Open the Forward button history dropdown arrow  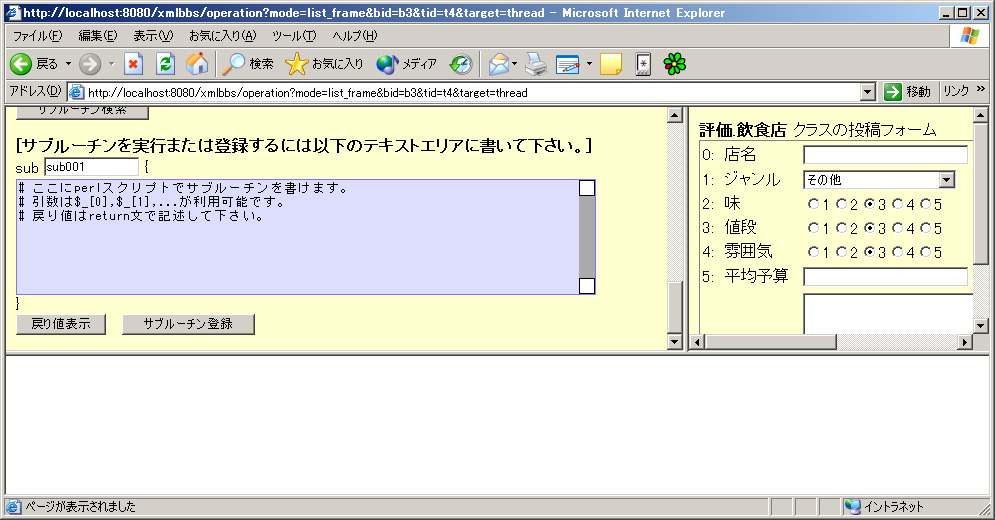click(x=112, y=63)
